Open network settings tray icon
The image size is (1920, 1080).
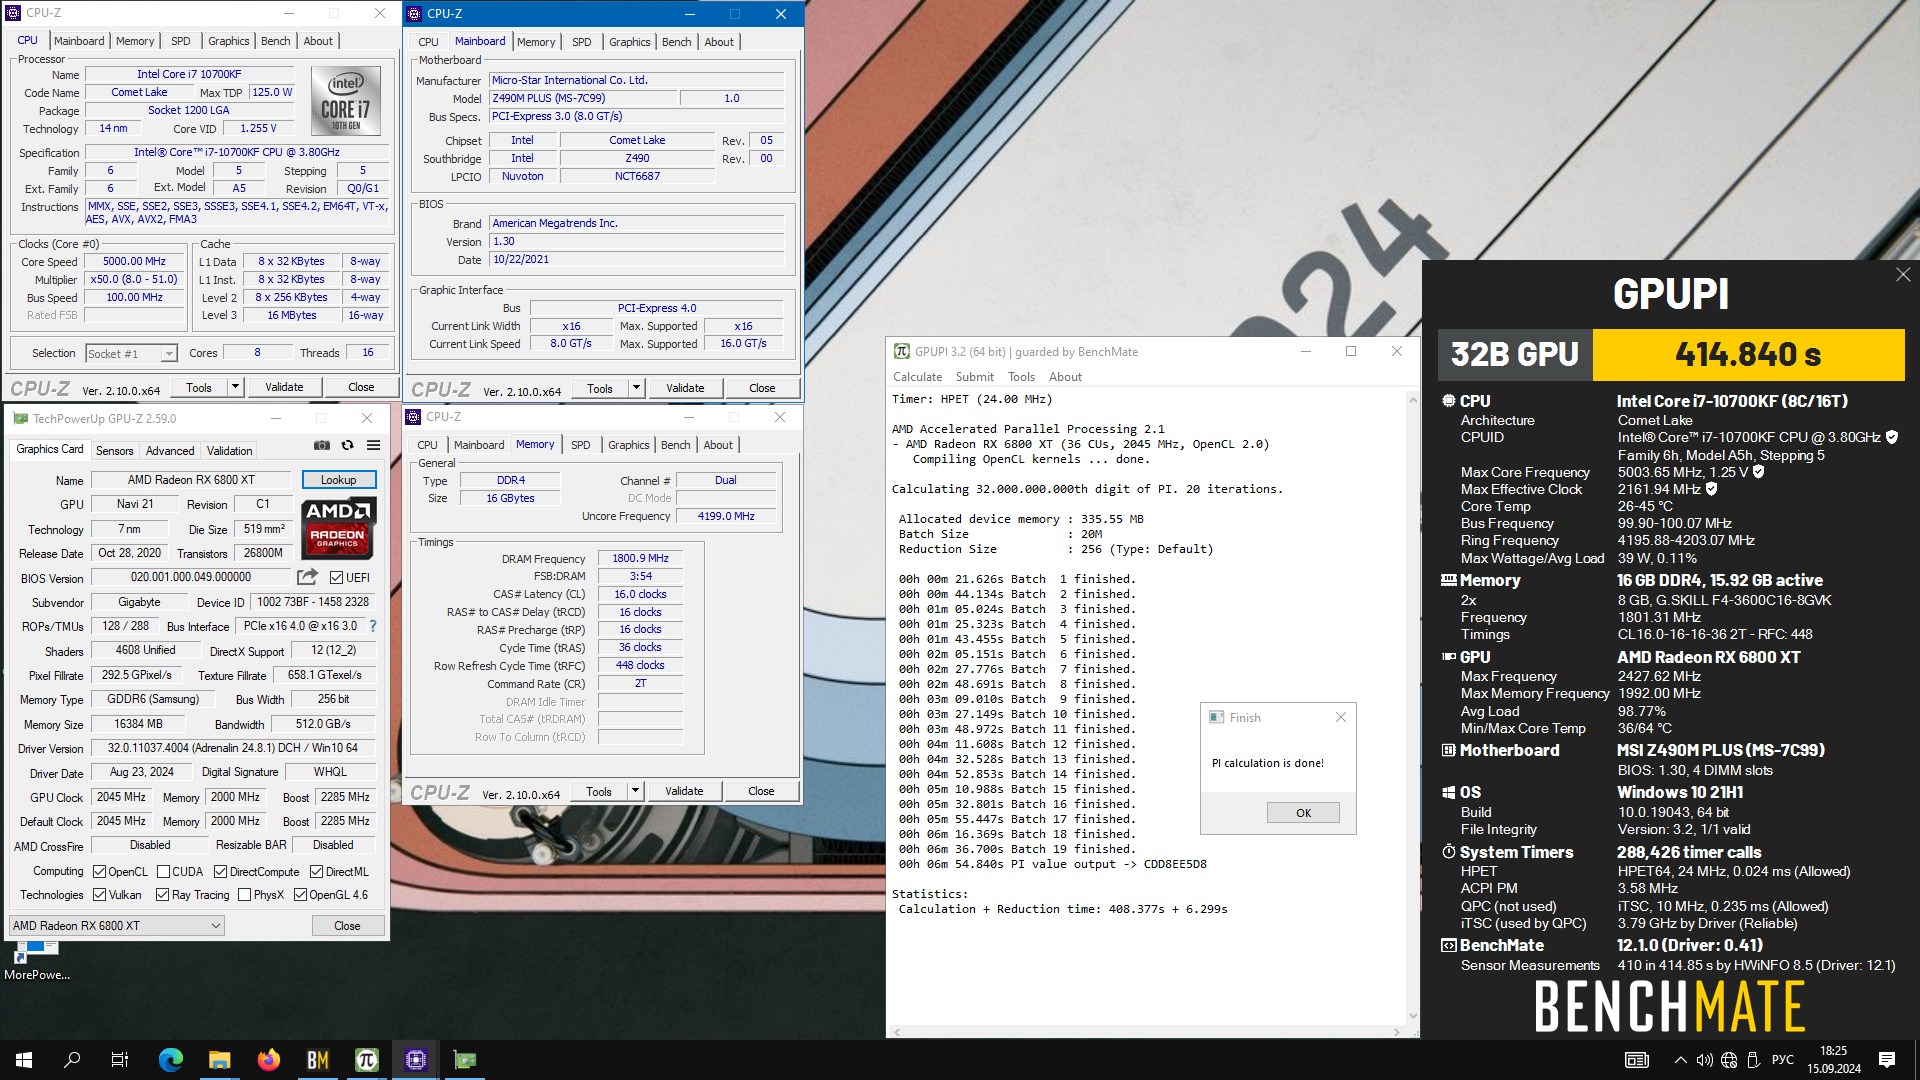(x=1729, y=1060)
